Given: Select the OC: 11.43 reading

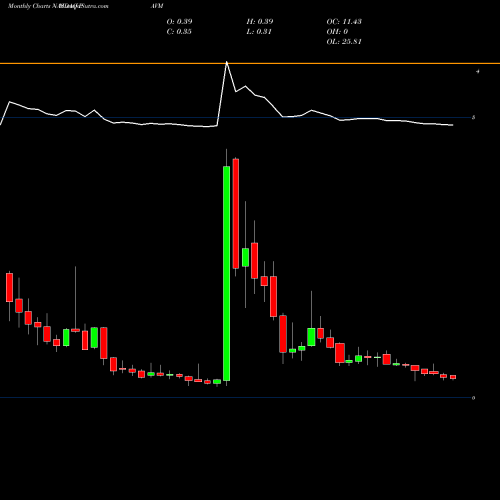Looking at the screenshot, I should click(344, 22).
